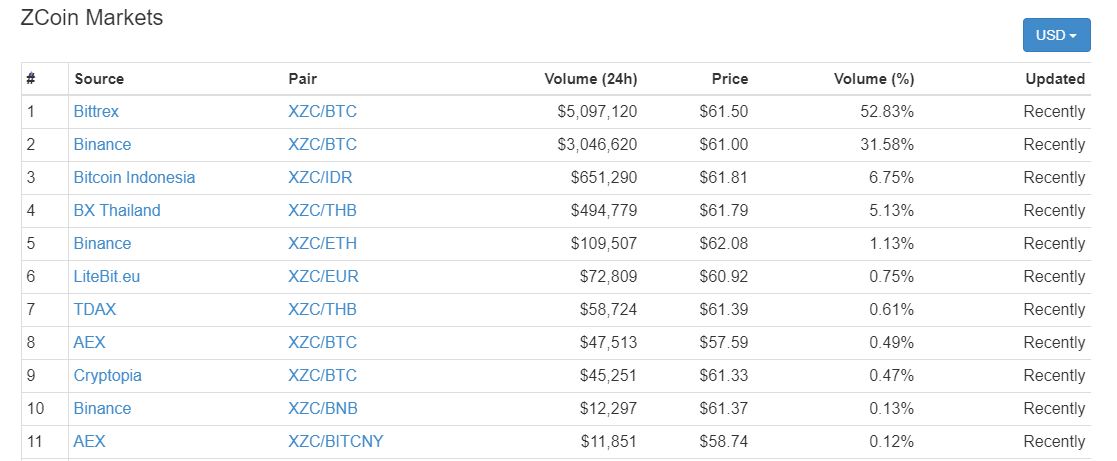The height and width of the screenshot is (461, 1117).
Task: Click the Price column header
Action: pyautogui.click(x=729, y=79)
